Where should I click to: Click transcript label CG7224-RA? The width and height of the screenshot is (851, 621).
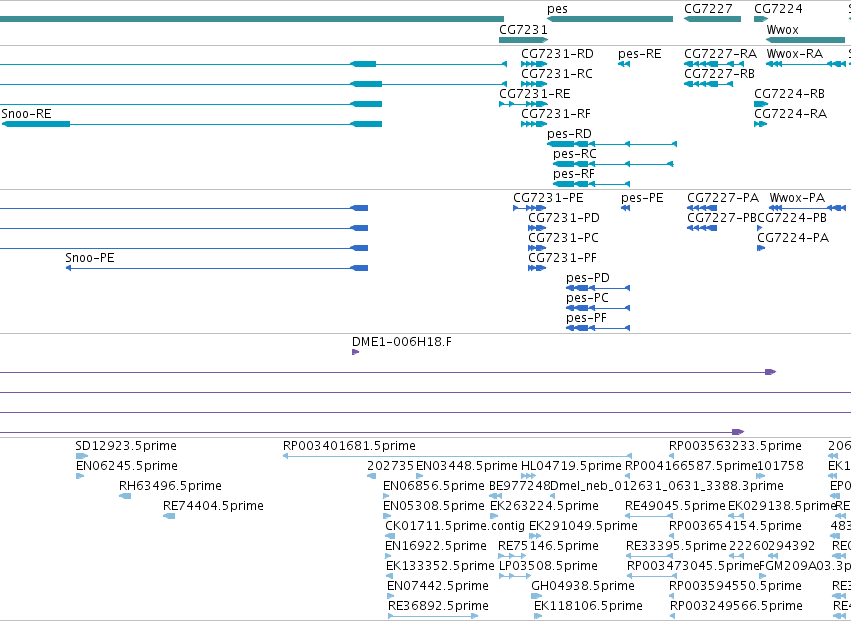click(791, 114)
